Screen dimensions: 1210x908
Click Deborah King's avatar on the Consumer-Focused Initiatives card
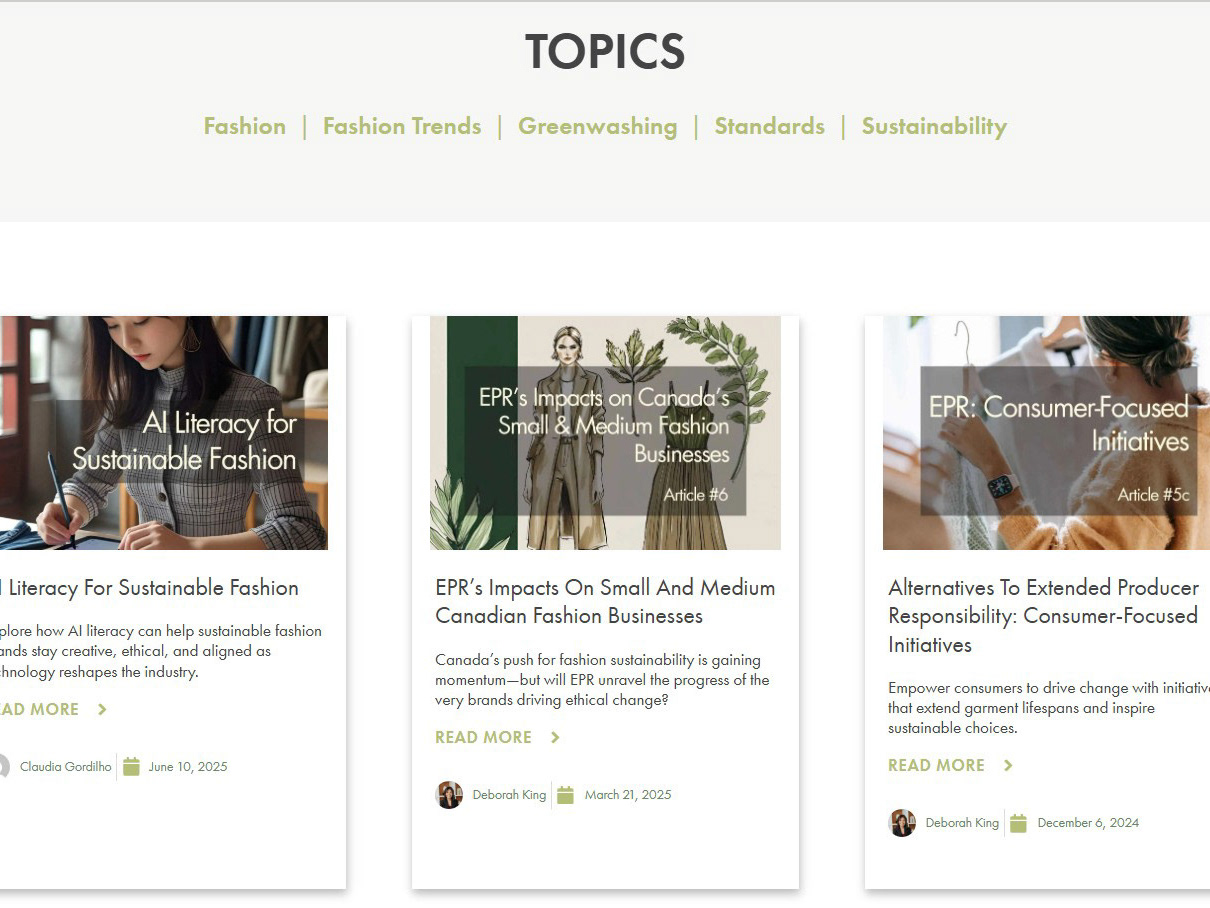tap(902, 823)
